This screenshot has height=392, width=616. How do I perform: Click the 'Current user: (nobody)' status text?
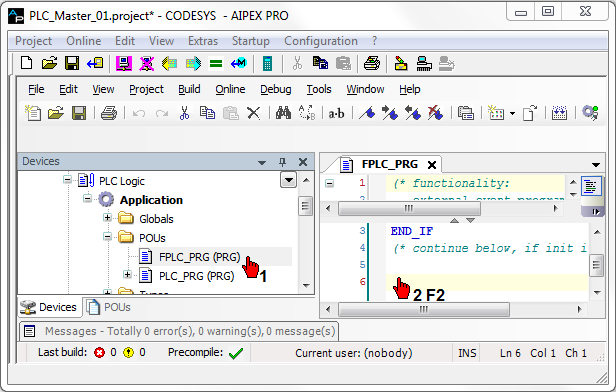pos(354,353)
